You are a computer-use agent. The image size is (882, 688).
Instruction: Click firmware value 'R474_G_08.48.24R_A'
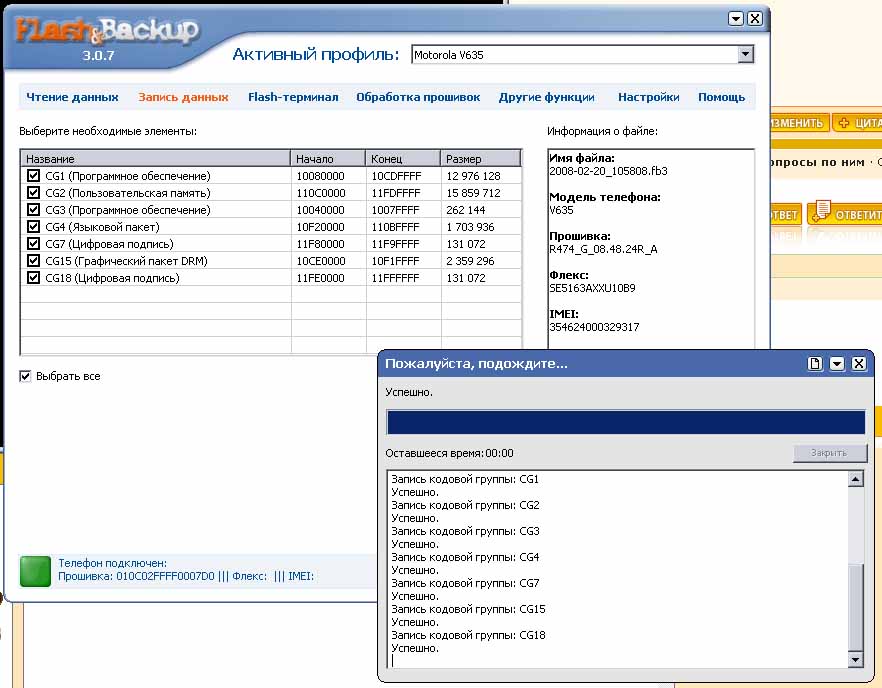(603, 249)
